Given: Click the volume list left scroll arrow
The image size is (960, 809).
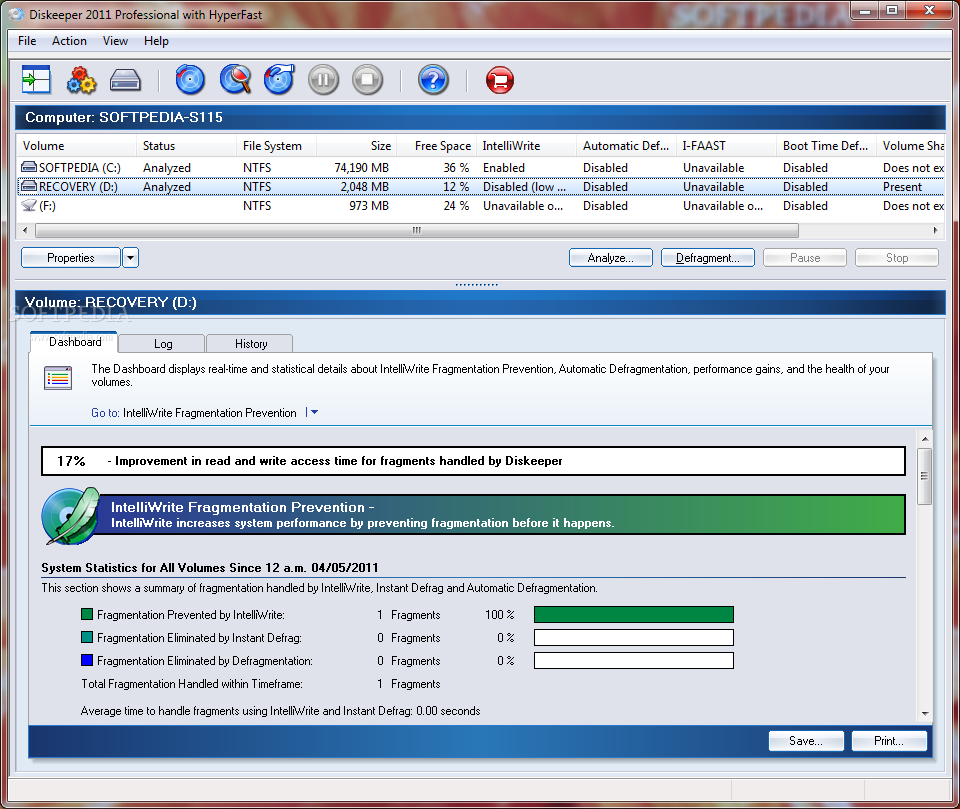Looking at the screenshot, I should click(x=24, y=230).
